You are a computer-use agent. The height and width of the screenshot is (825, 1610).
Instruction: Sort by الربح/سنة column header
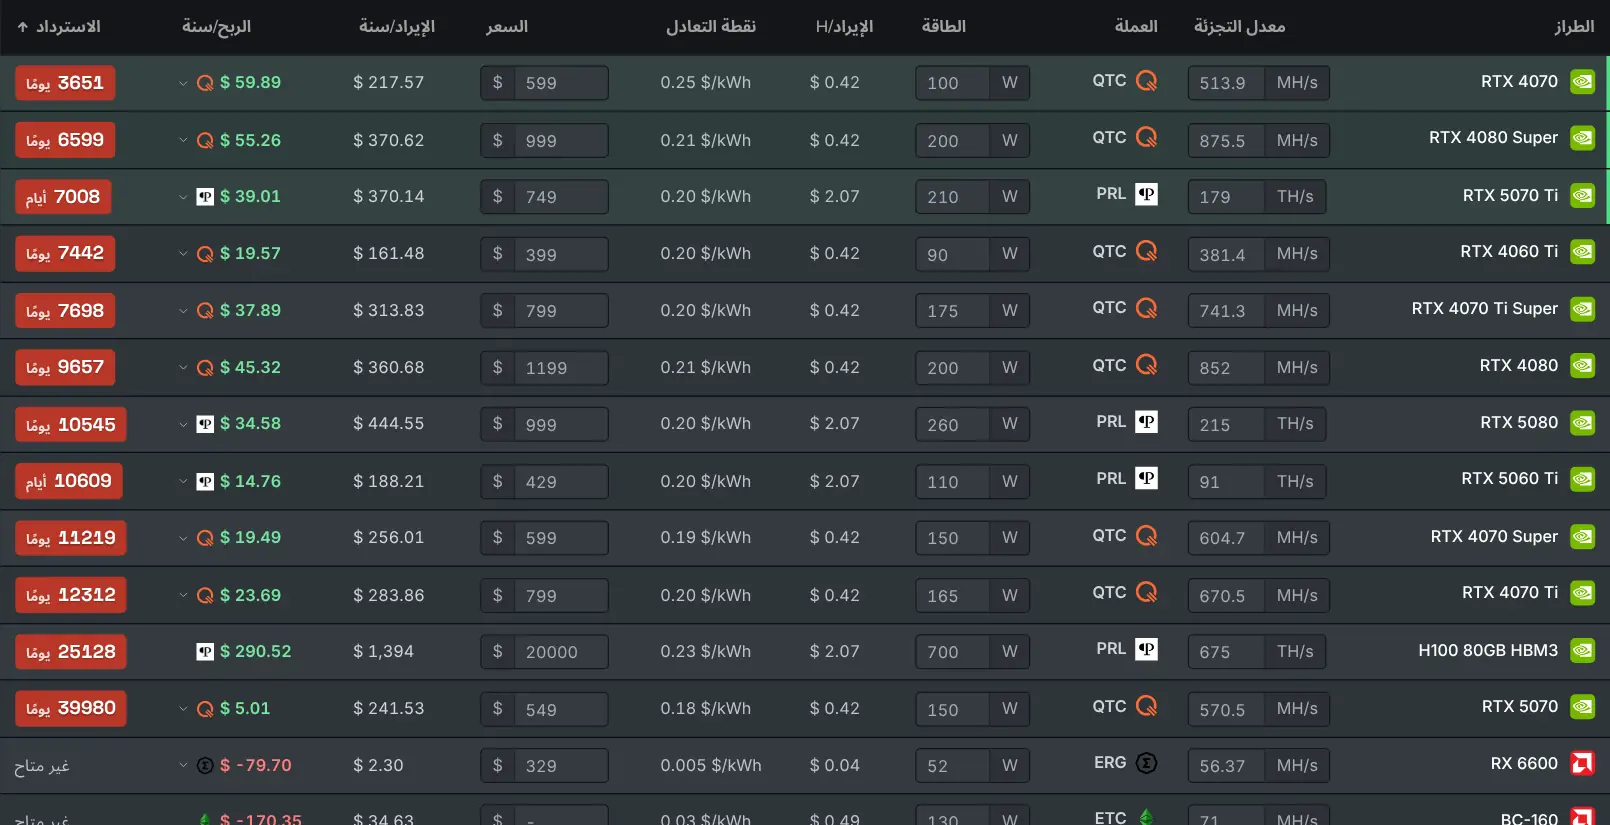[216, 26]
